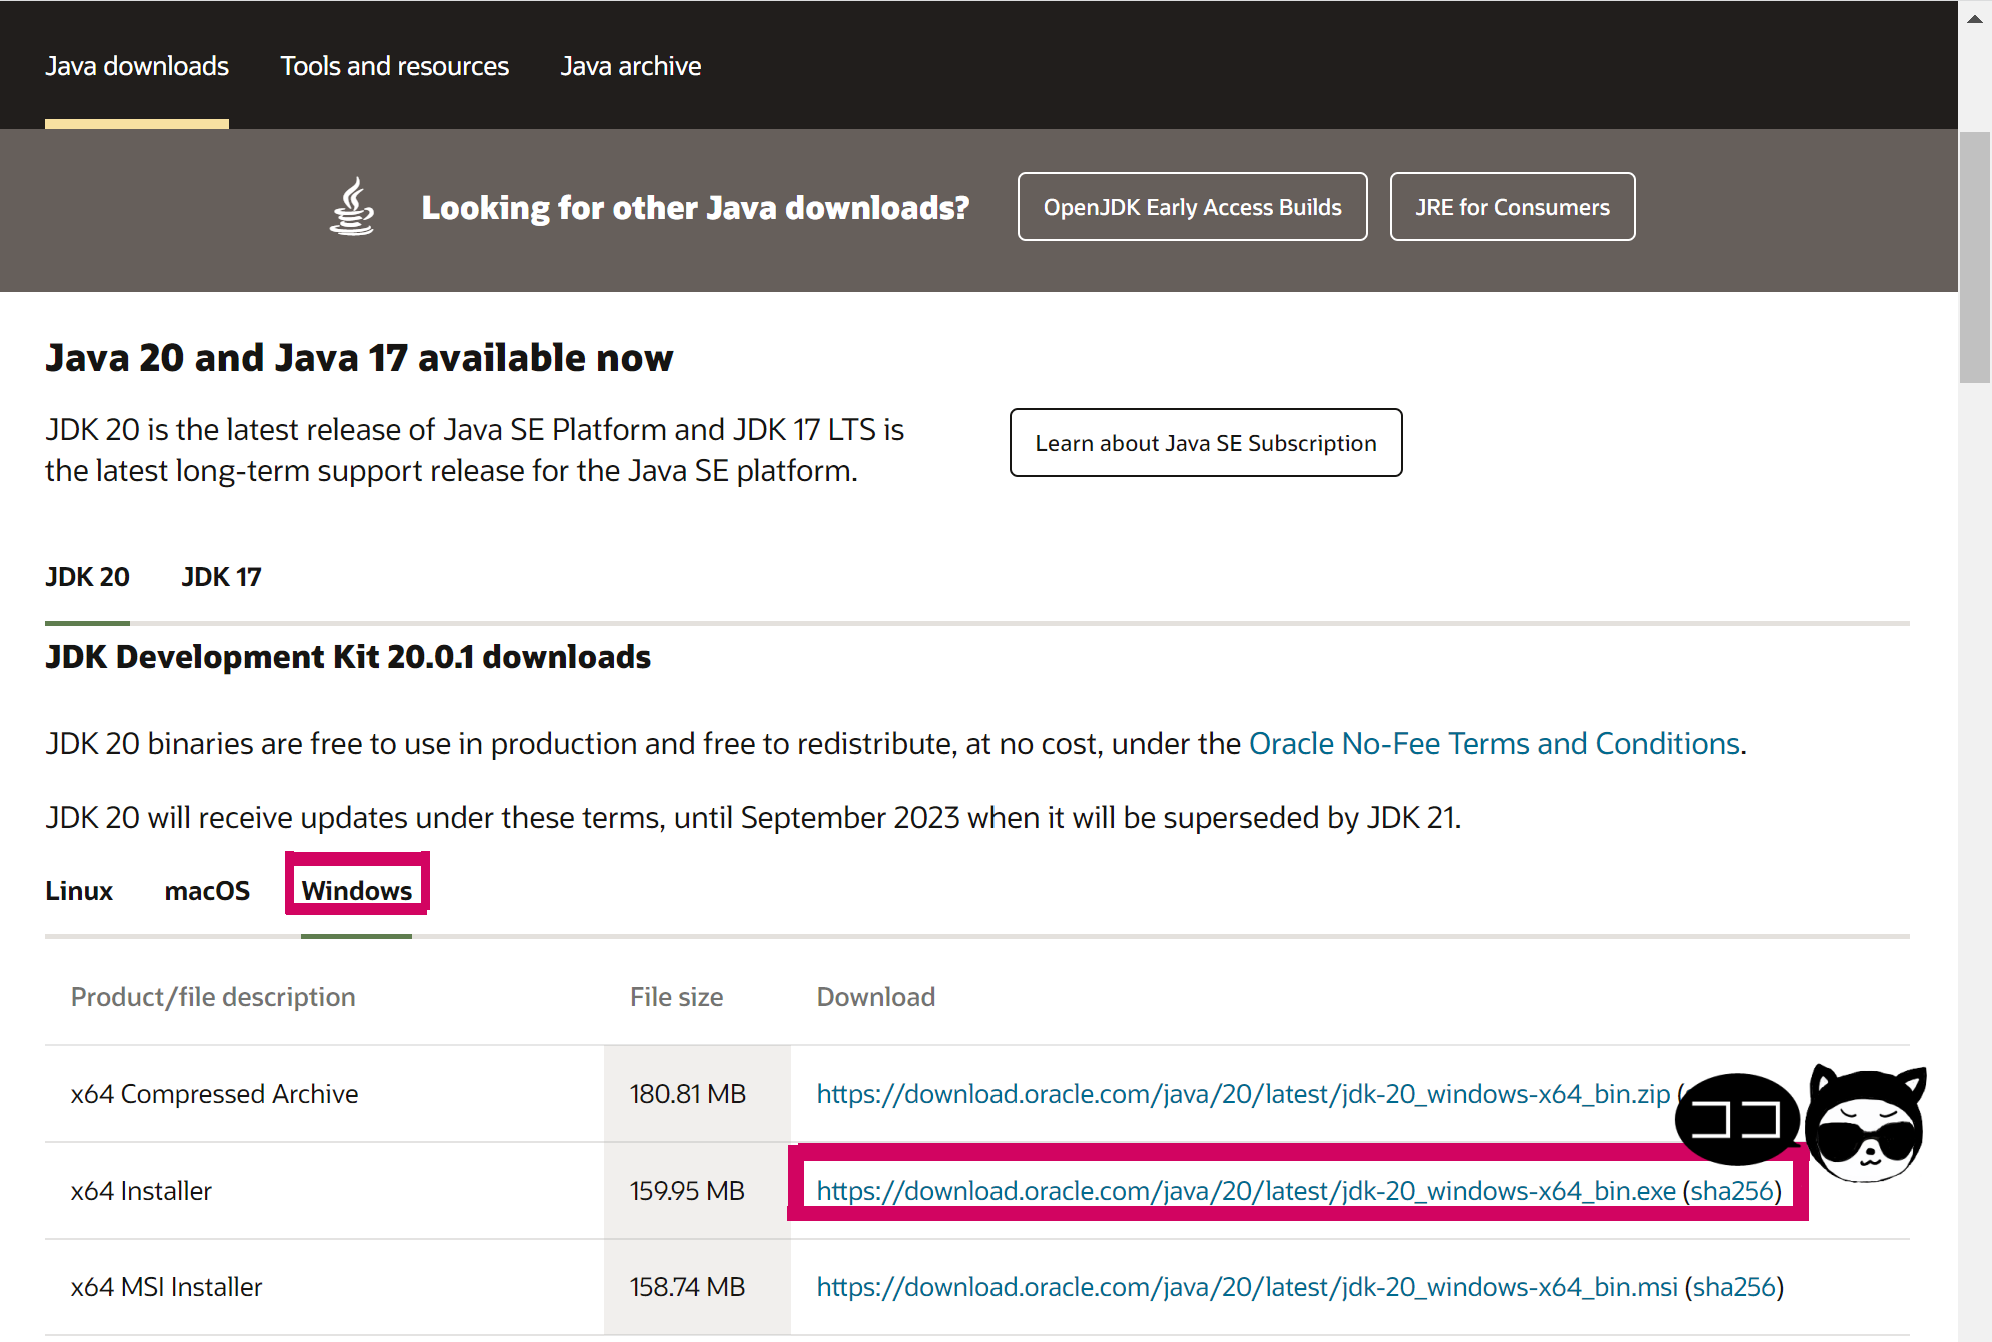Click the scrollbar up arrow
This screenshot has width=1992, height=1342.
[1974, 18]
